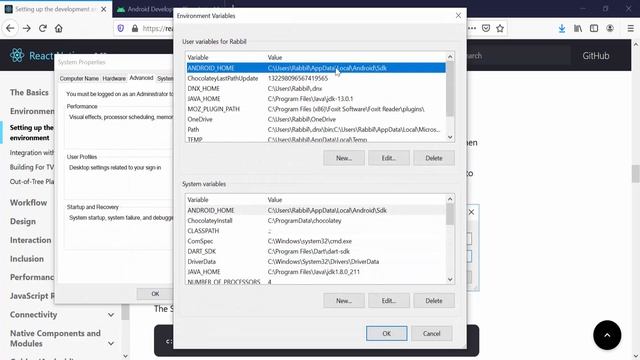The image size is (640, 360).
Task: Click the scroll-to-top round button
Action: tap(607, 335)
